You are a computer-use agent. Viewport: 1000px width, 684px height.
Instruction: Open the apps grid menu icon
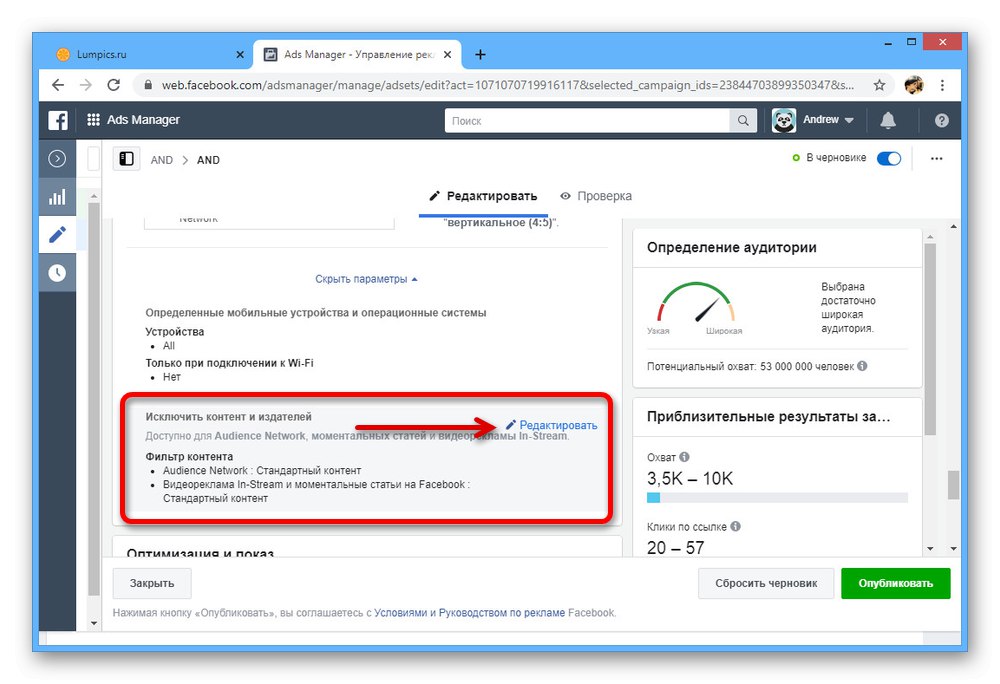click(x=93, y=120)
